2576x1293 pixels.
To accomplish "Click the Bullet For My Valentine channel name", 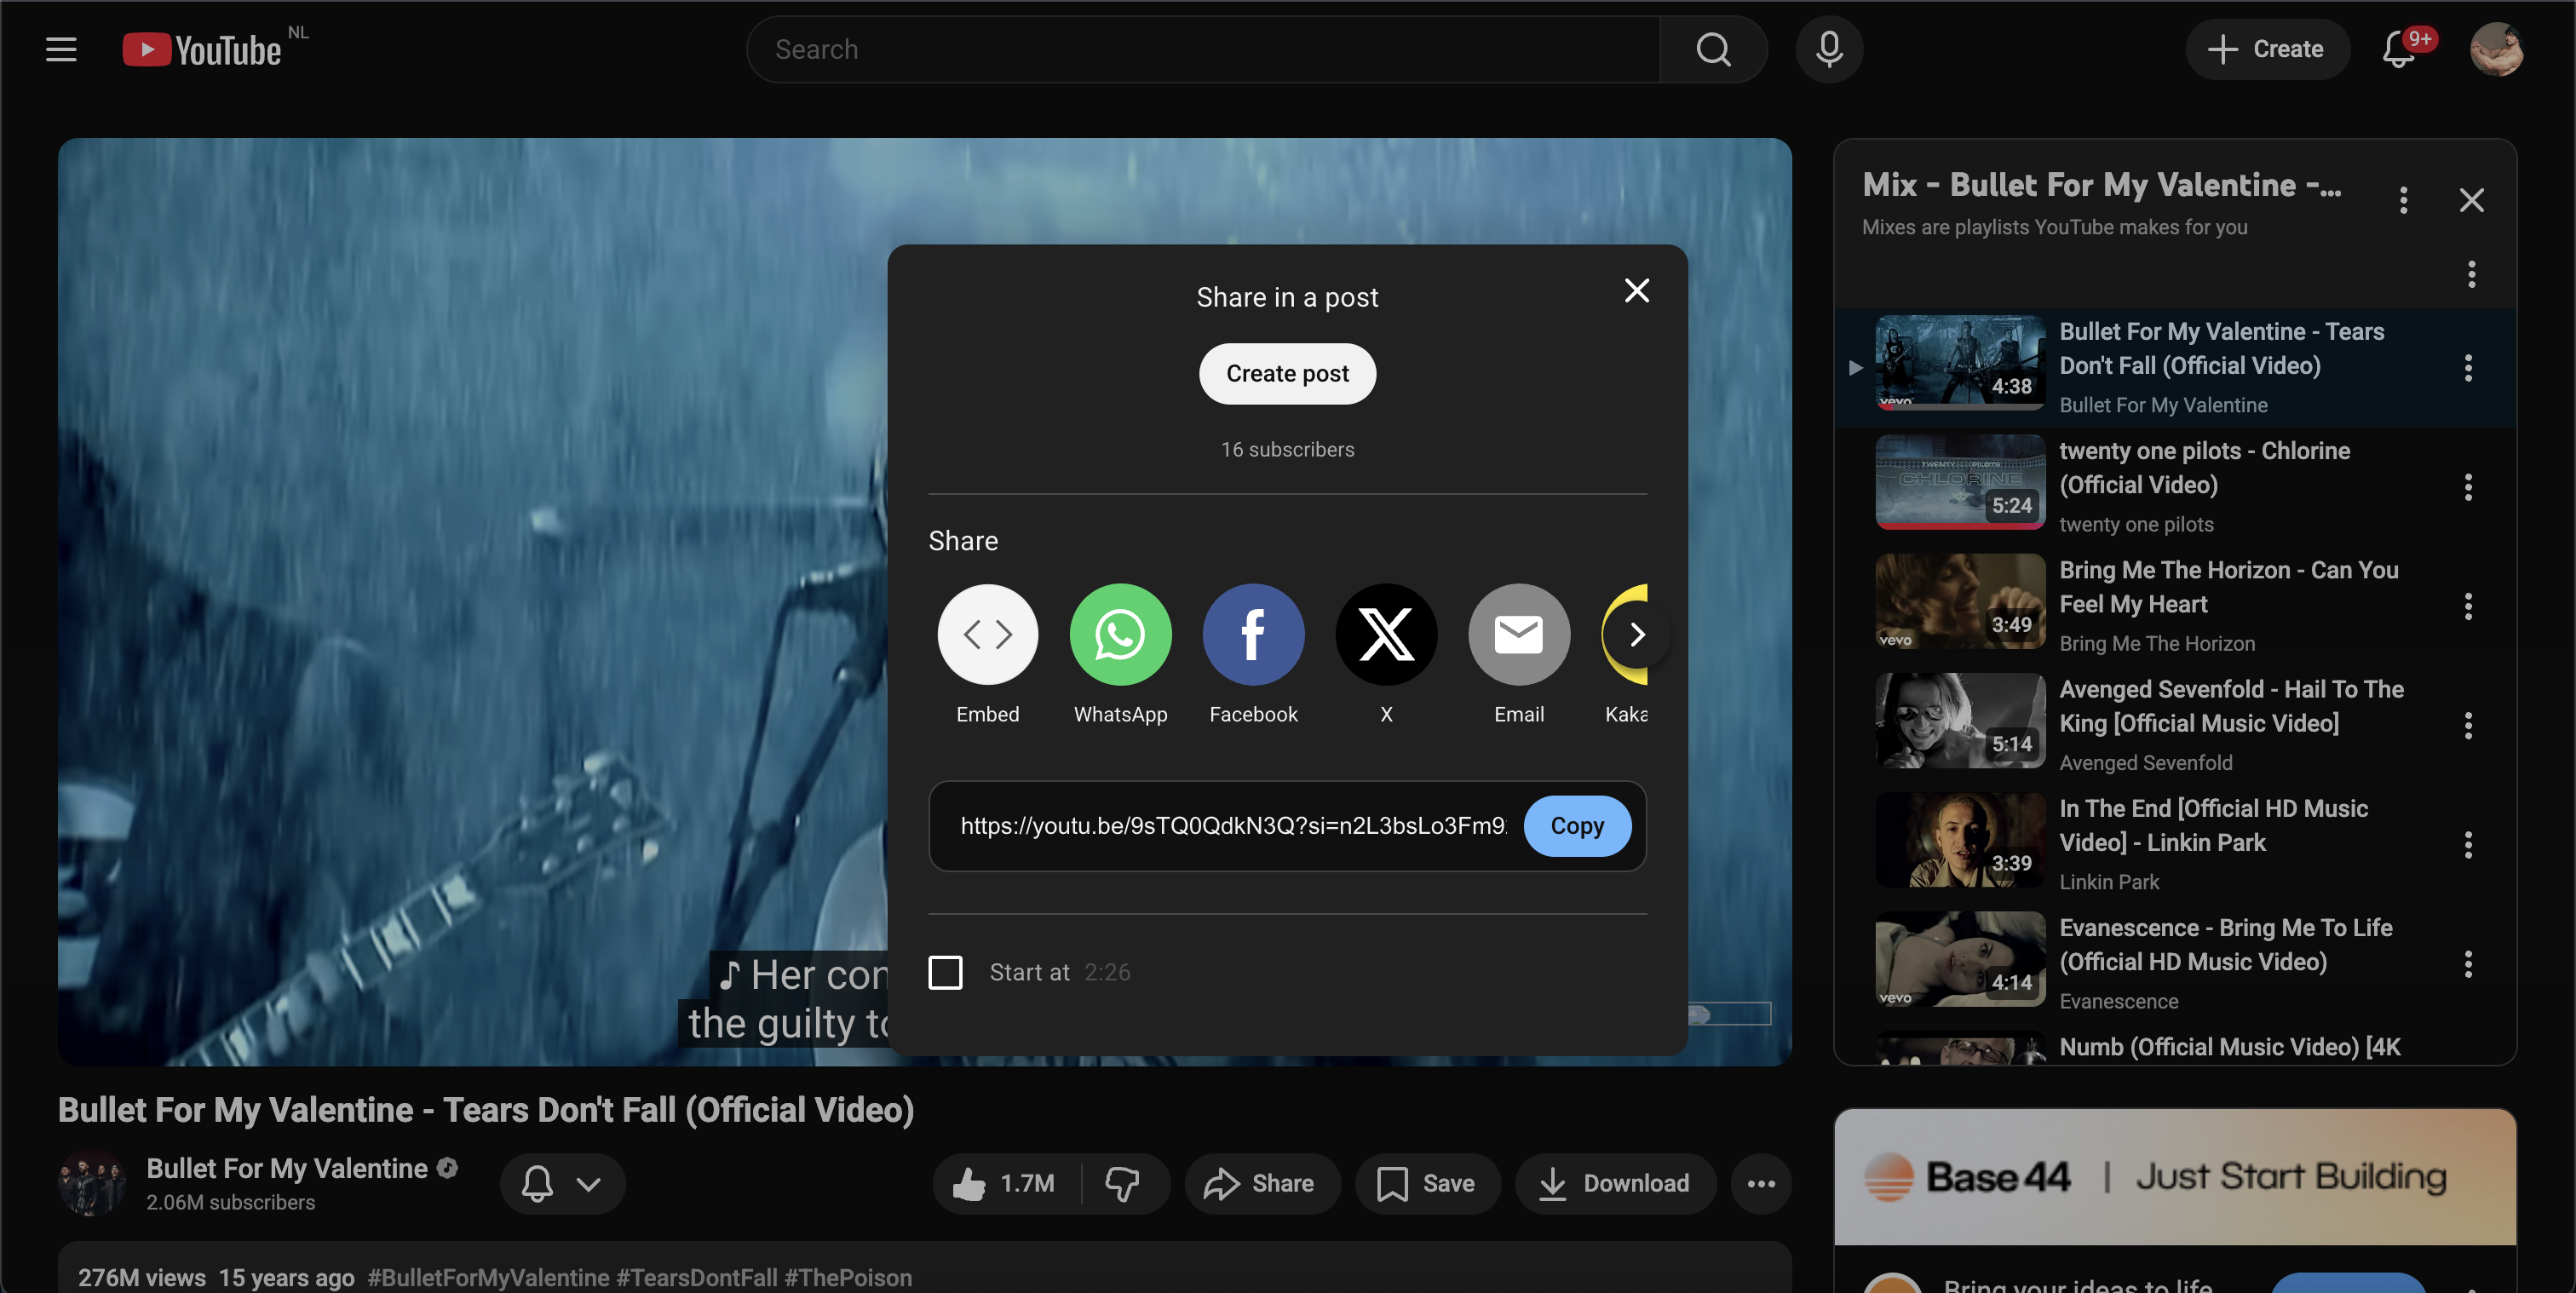I will coord(286,1168).
